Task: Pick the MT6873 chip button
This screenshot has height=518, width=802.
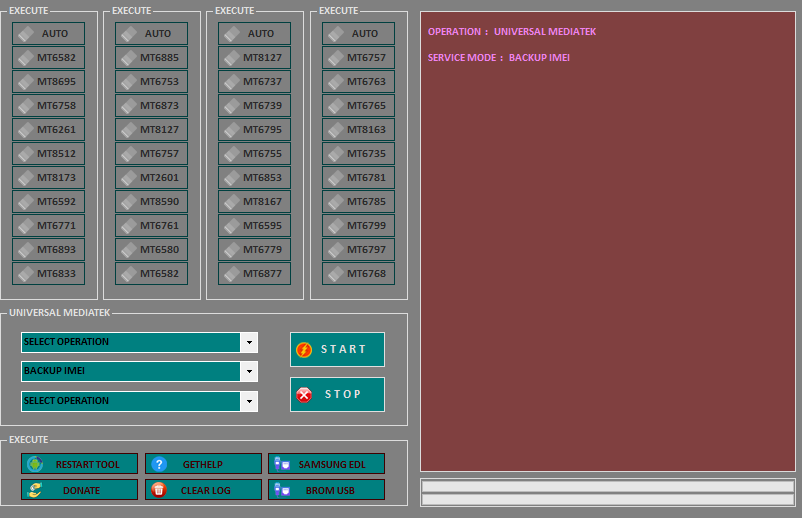Action: click(151, 105)
